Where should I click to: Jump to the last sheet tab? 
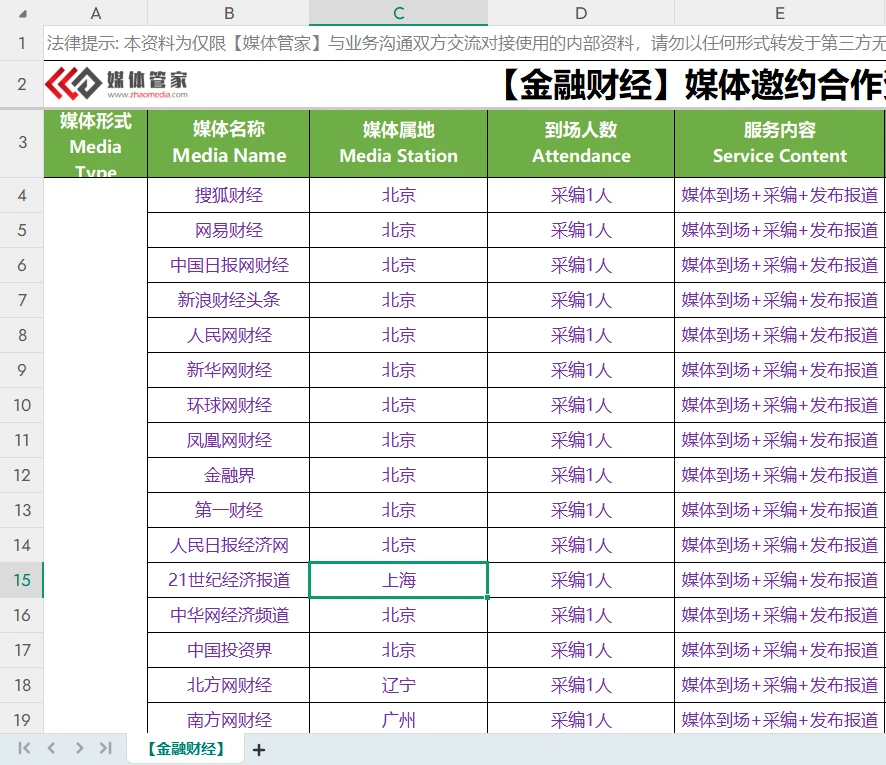pos(106,748)
